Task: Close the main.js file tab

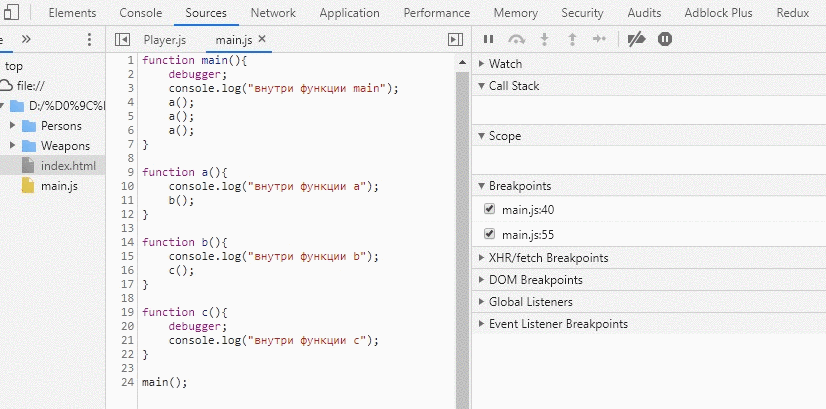Action: [x=263, y=39]
